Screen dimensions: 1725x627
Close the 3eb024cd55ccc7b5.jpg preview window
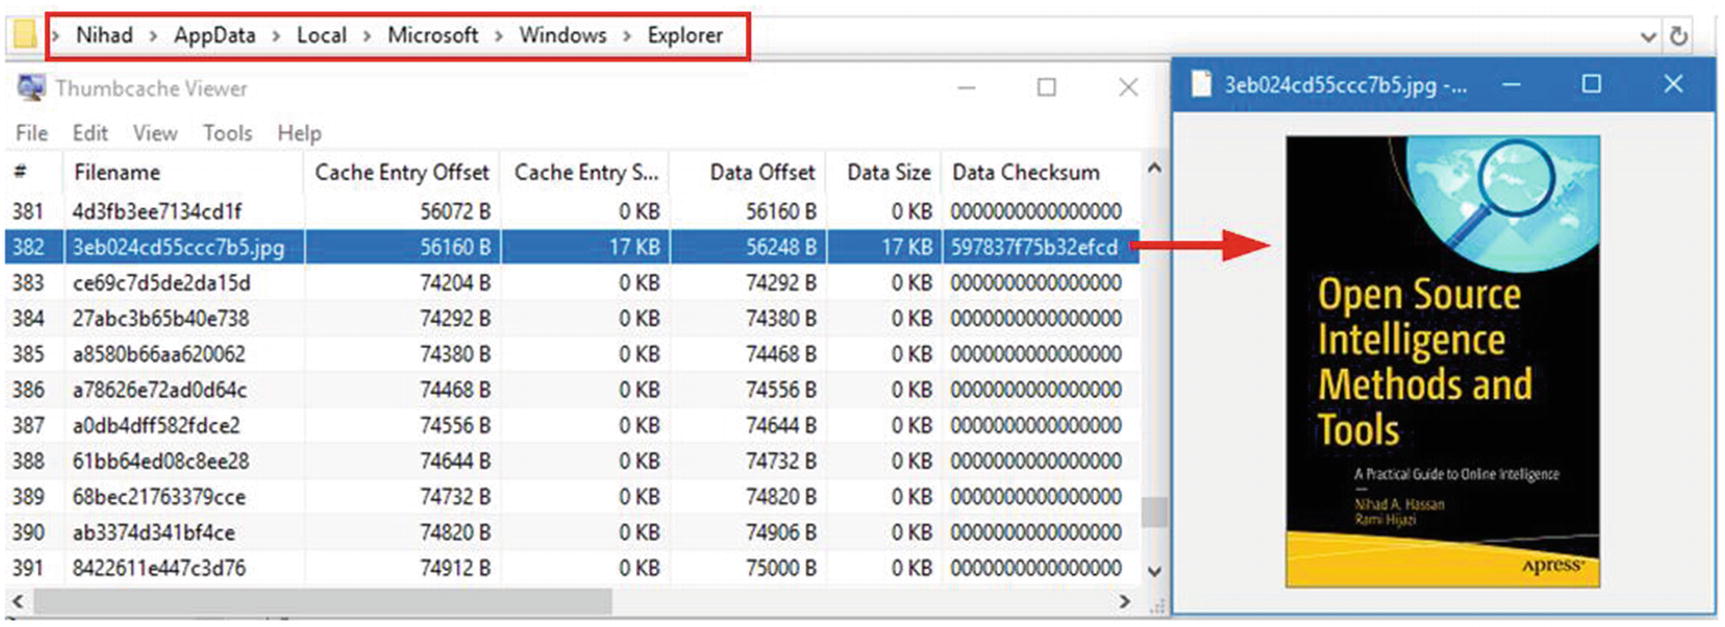(1673, 84)
